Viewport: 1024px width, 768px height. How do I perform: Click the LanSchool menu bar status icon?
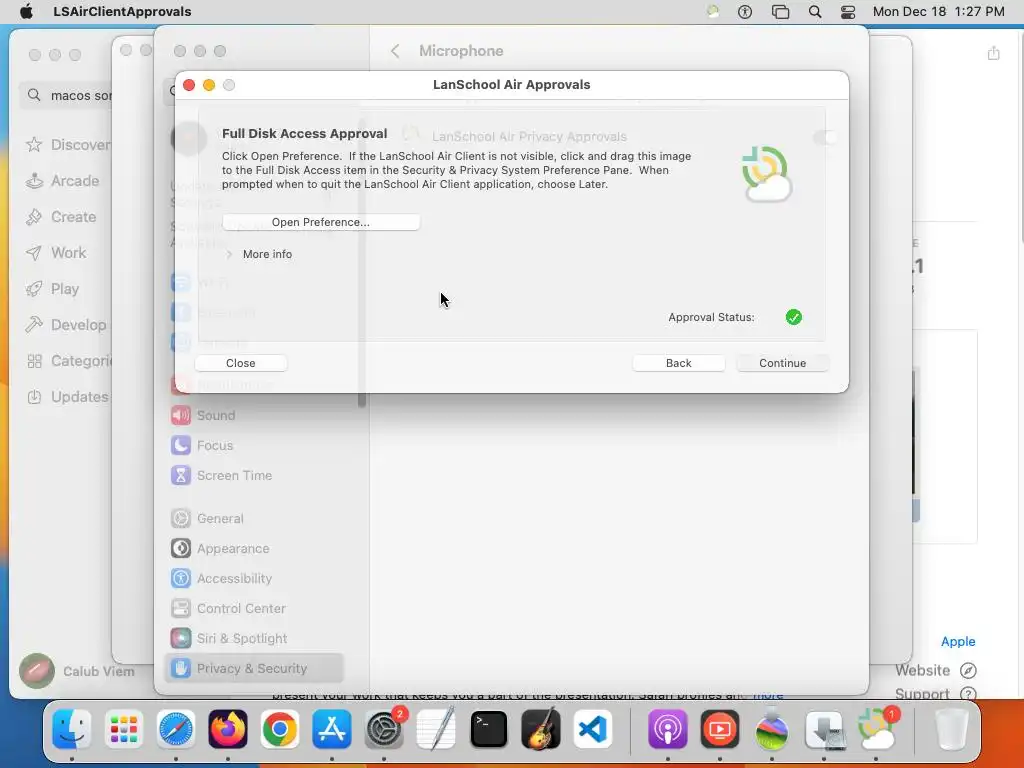[x=713, y=12]
